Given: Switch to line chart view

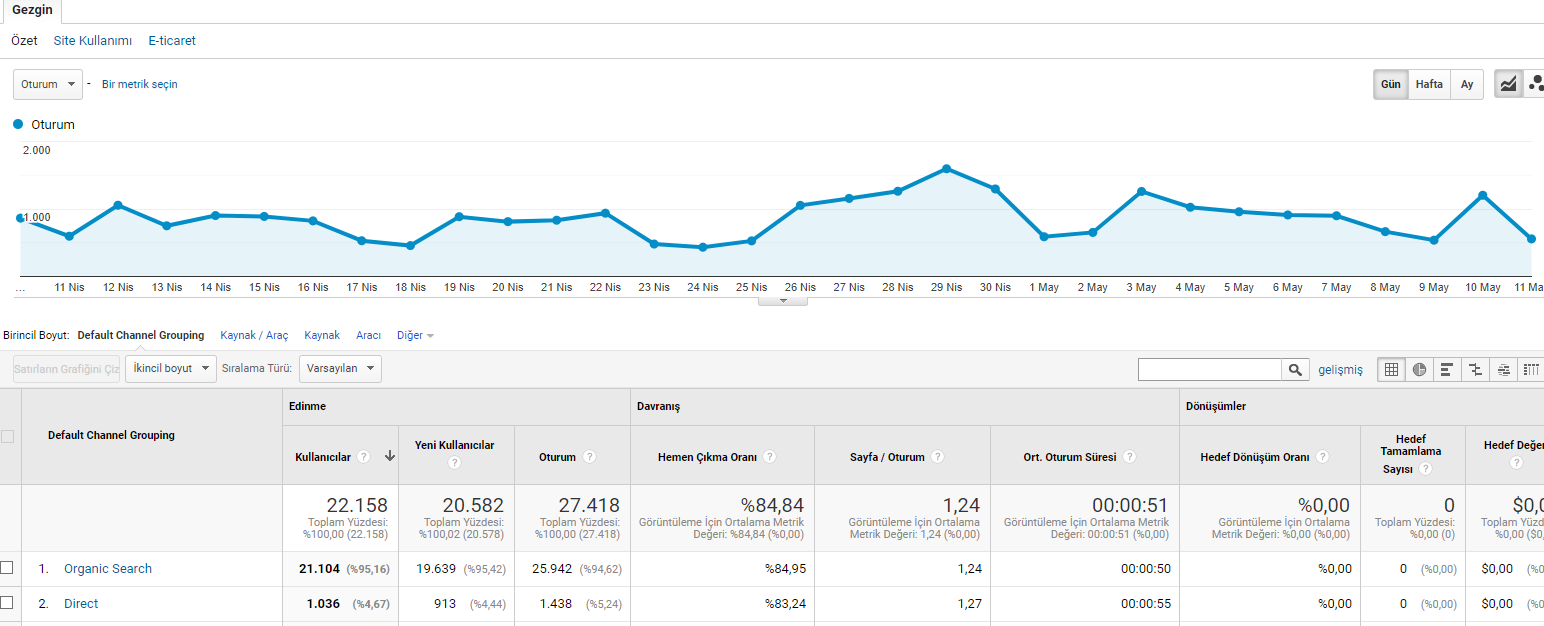Looking at the screenshot, I should [1508, 84].
